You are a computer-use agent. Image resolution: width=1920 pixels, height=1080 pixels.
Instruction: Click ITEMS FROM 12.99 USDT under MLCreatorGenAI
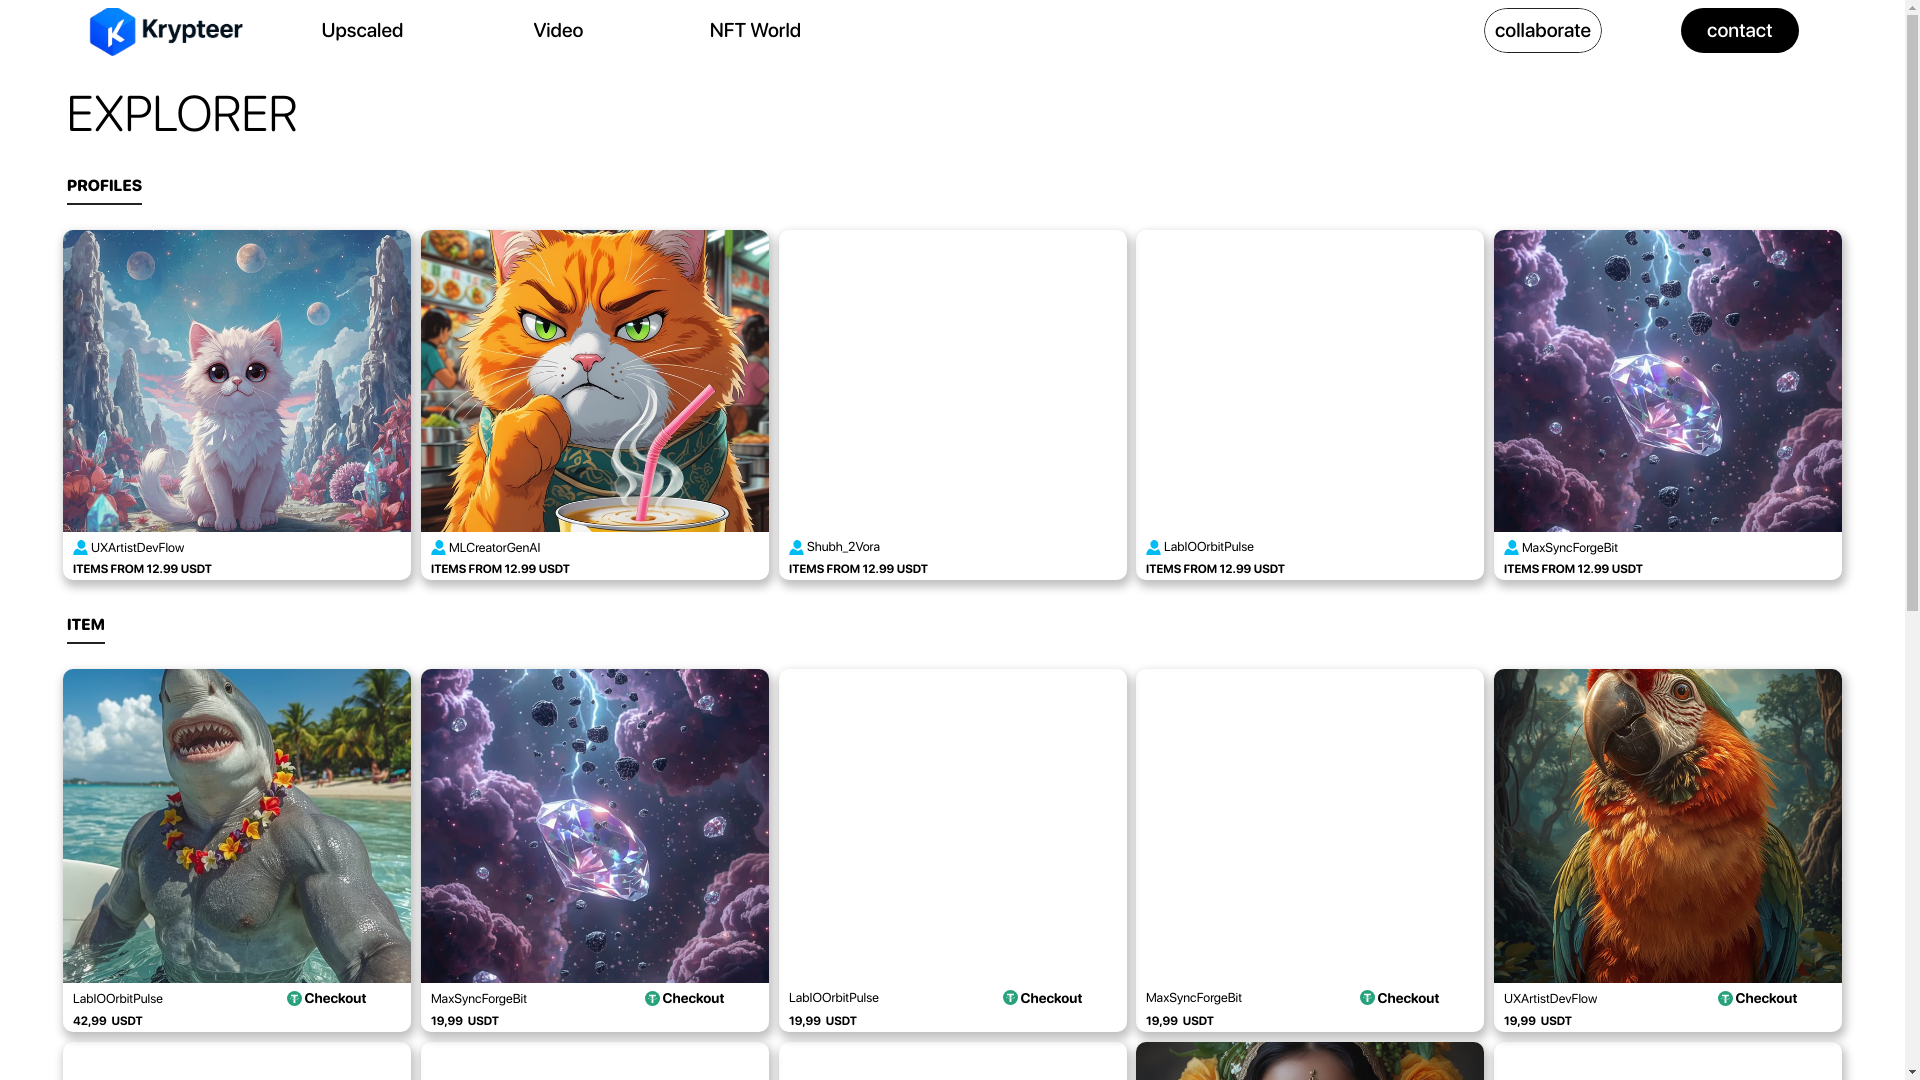coord(500,569)
